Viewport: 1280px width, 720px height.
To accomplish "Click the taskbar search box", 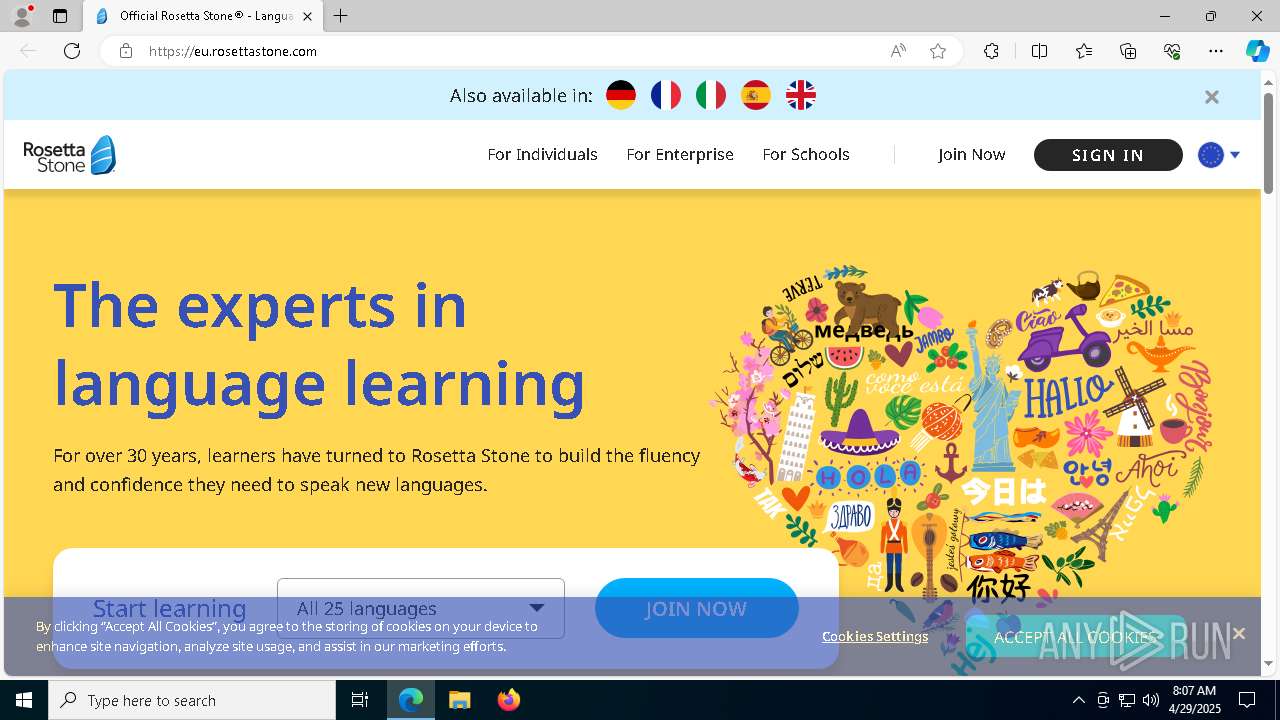I will 192,700.
